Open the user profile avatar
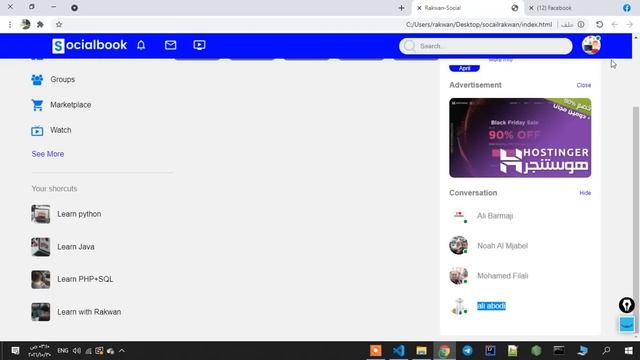640x360 pixels. point(591,45)
